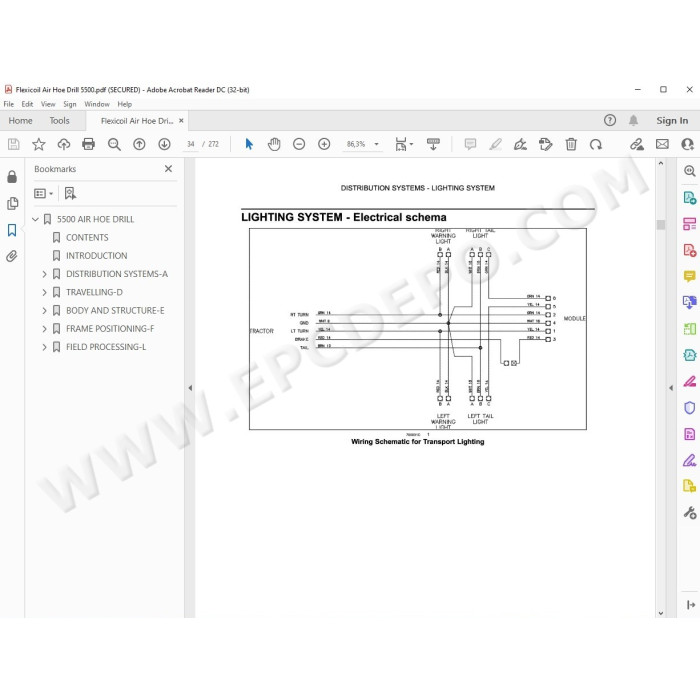Rotate the page view clockwise
Screen dimensions: 700x700
click(596, 144)
